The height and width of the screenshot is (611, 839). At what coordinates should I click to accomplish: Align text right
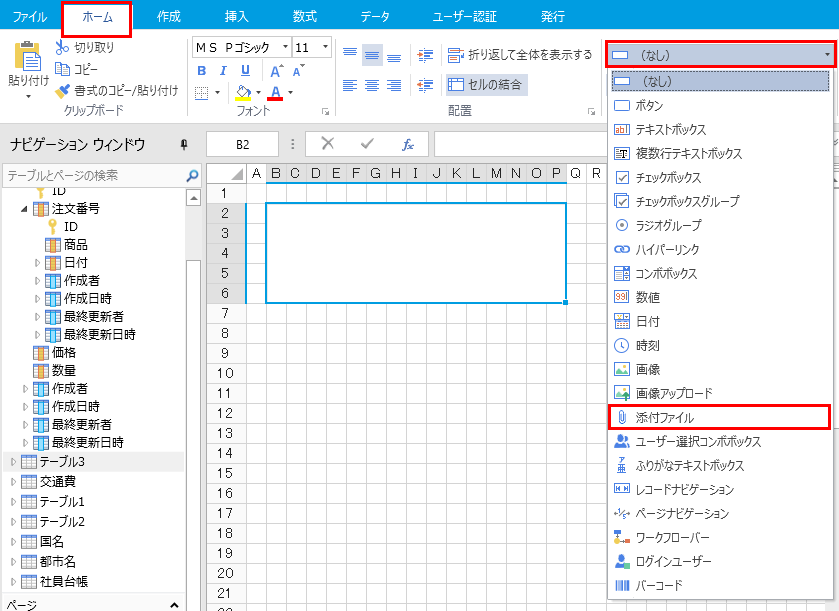394,85
